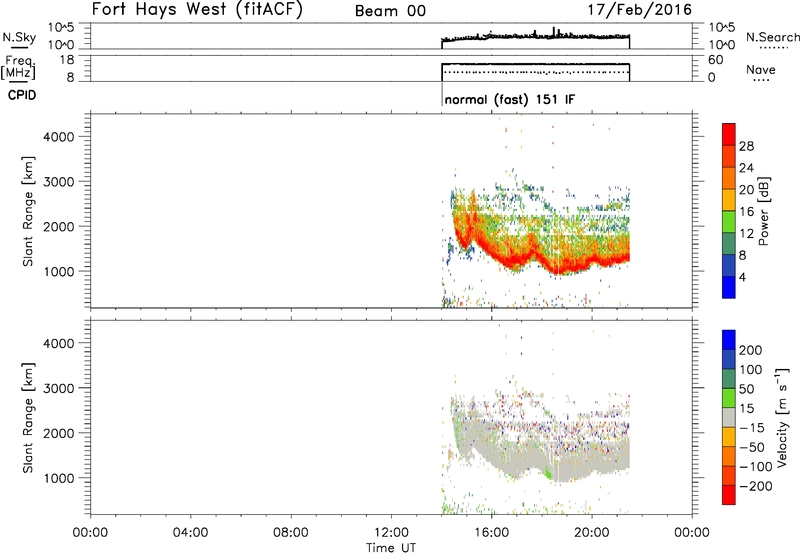This screenshot has width=800, height=554.
Task: Click the '04:00' time axis tick label
Action: pos(191,533)
